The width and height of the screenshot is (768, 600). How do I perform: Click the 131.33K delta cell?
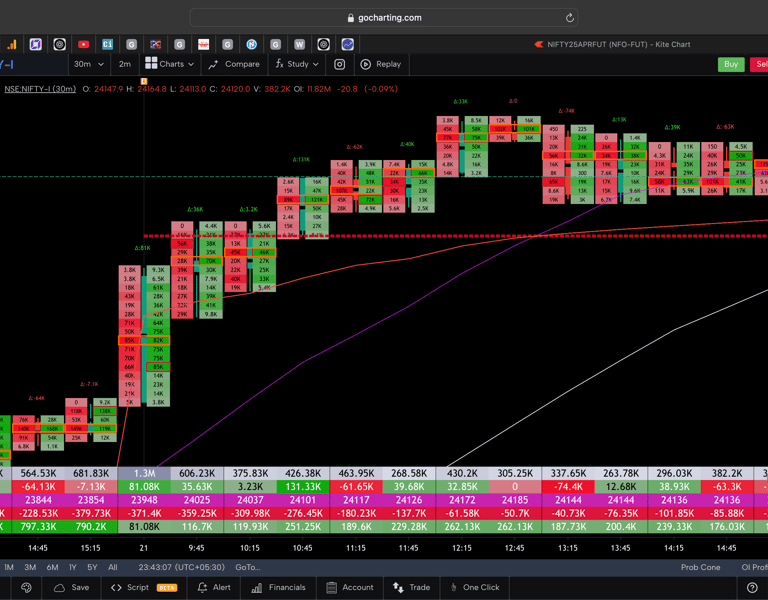(x=303, y=487)
